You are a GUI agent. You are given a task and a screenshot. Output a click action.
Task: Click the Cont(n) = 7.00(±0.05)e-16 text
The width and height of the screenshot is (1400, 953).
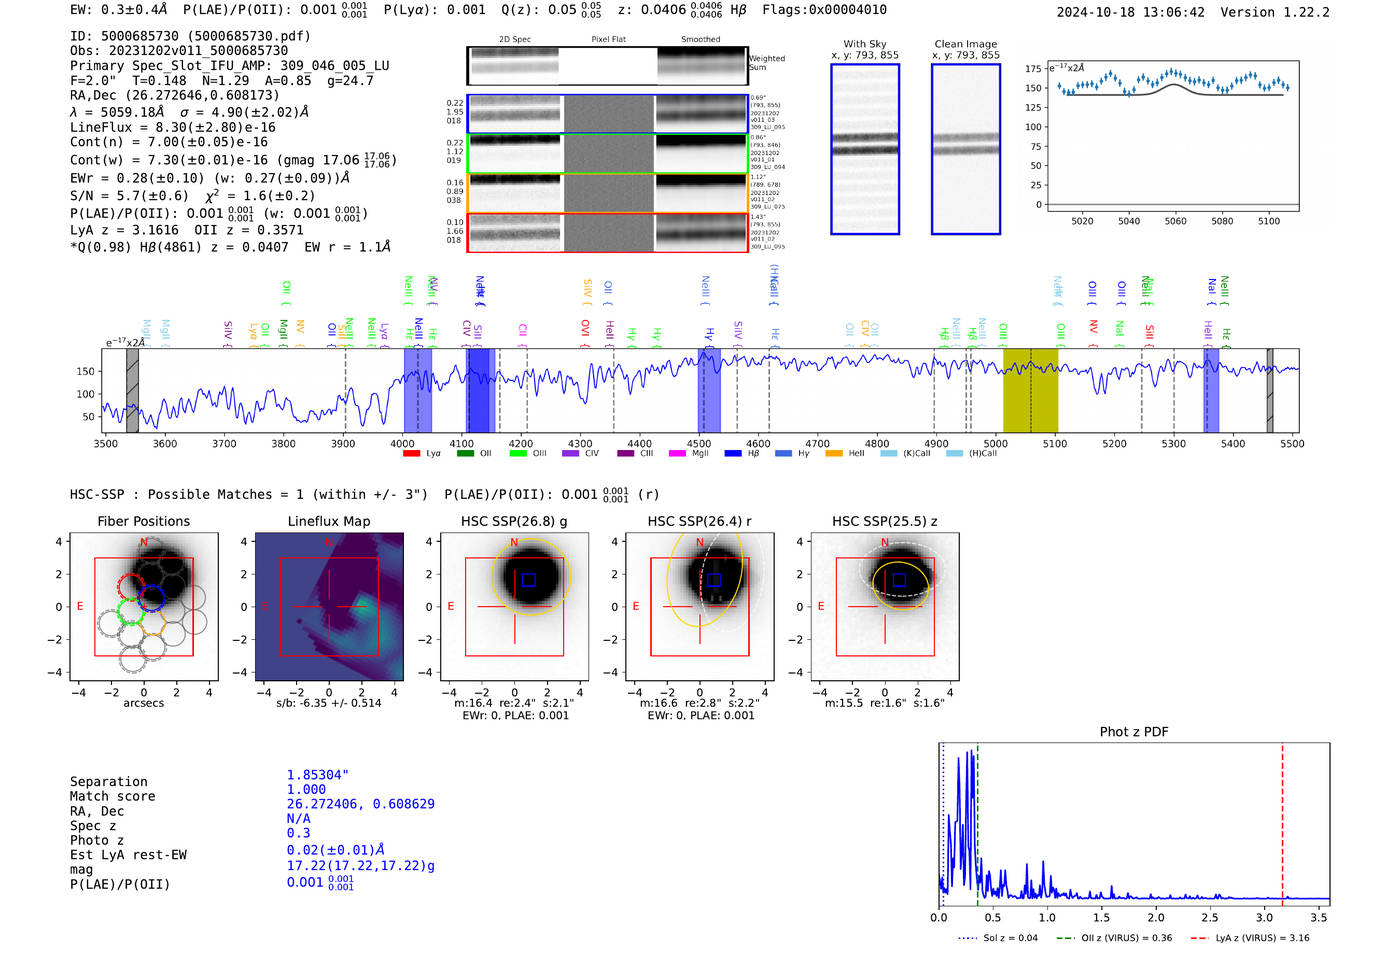coord(169,142)
